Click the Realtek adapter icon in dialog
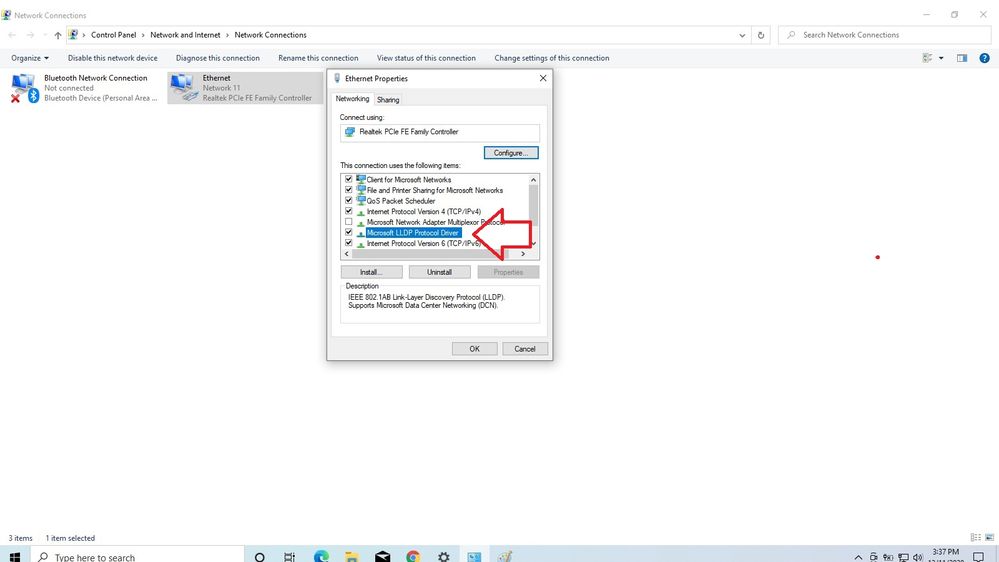This screenshot has width=999, height=562. (350, 132)
